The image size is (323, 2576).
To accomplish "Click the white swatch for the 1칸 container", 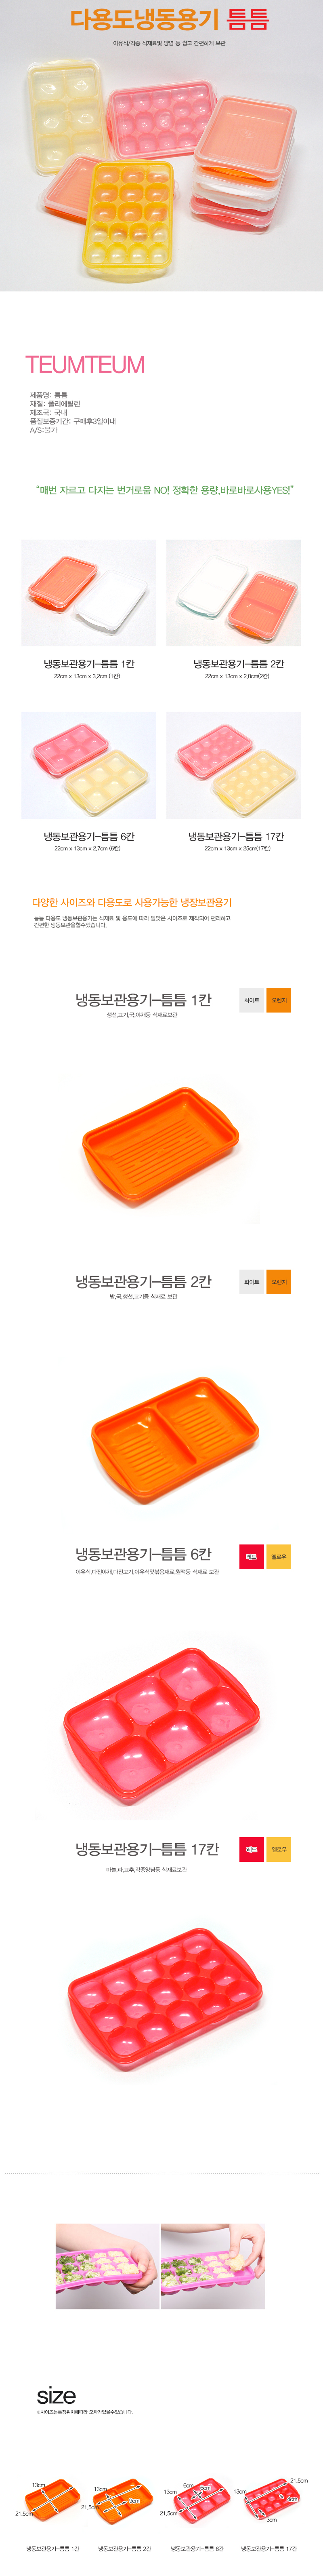I will tap(252, 1000).
